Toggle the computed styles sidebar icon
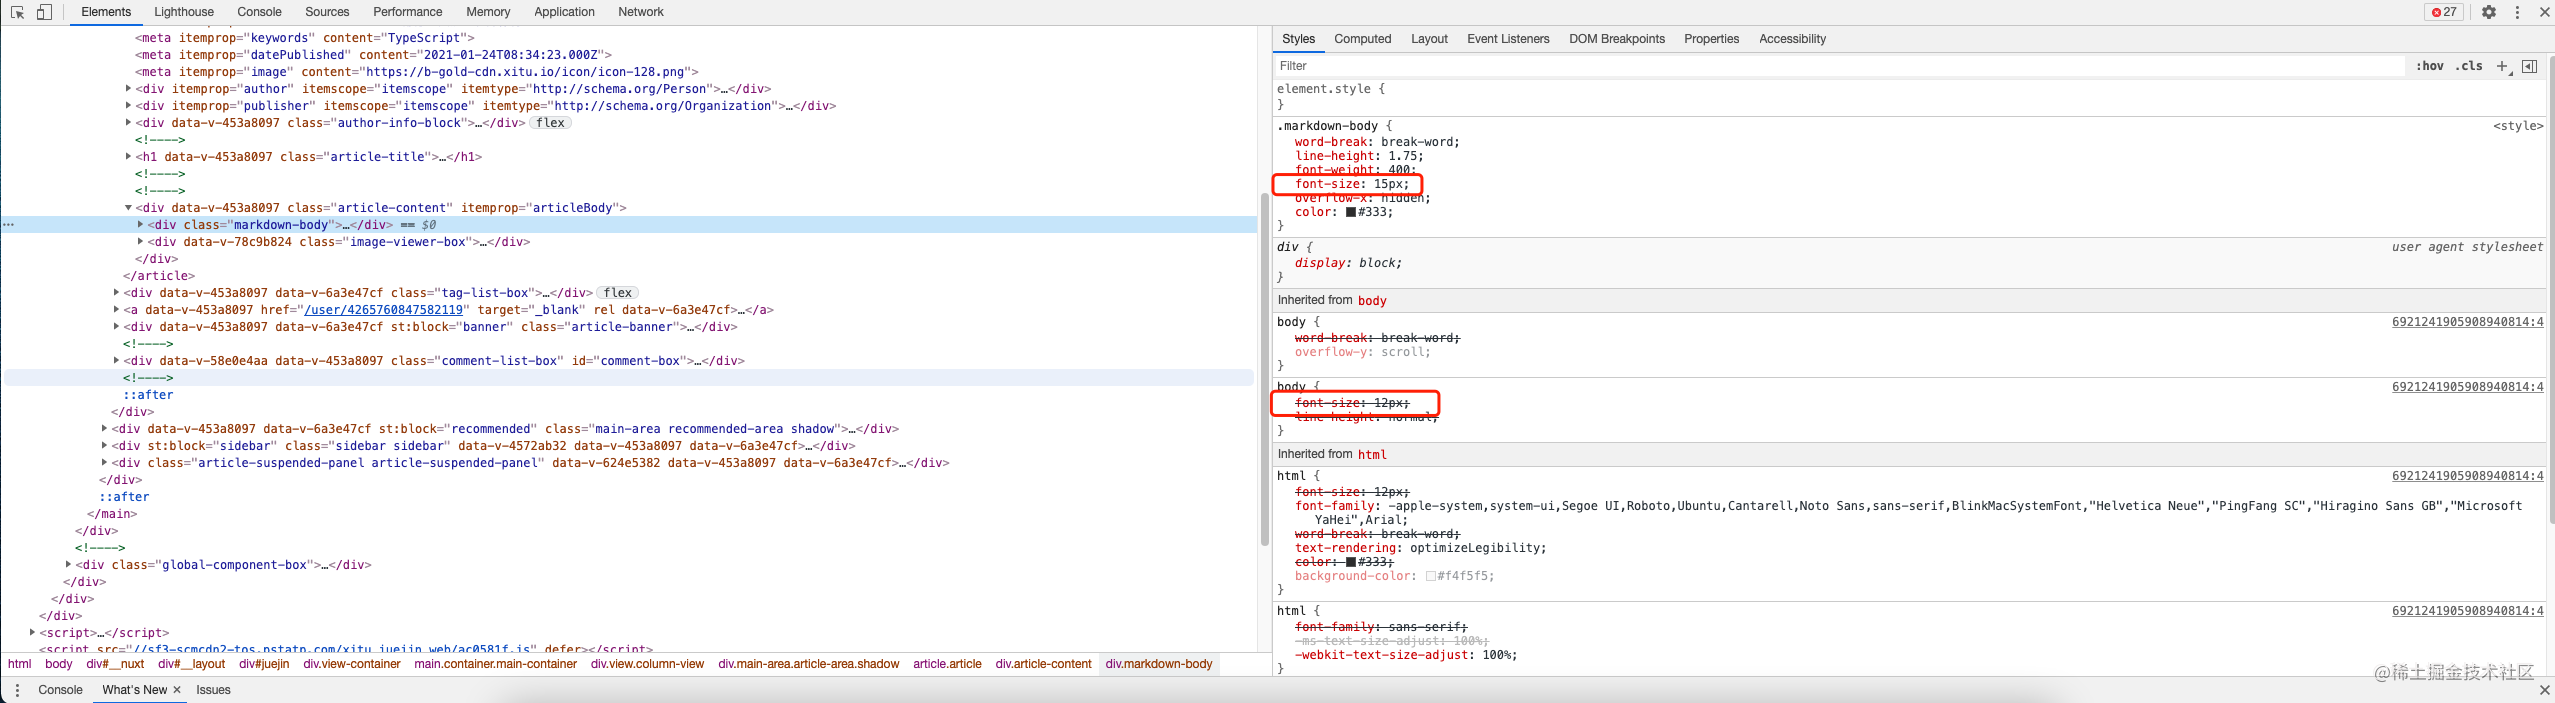Image resolution: width=2555 pixels, height=703 pixels. [2529, 66]
